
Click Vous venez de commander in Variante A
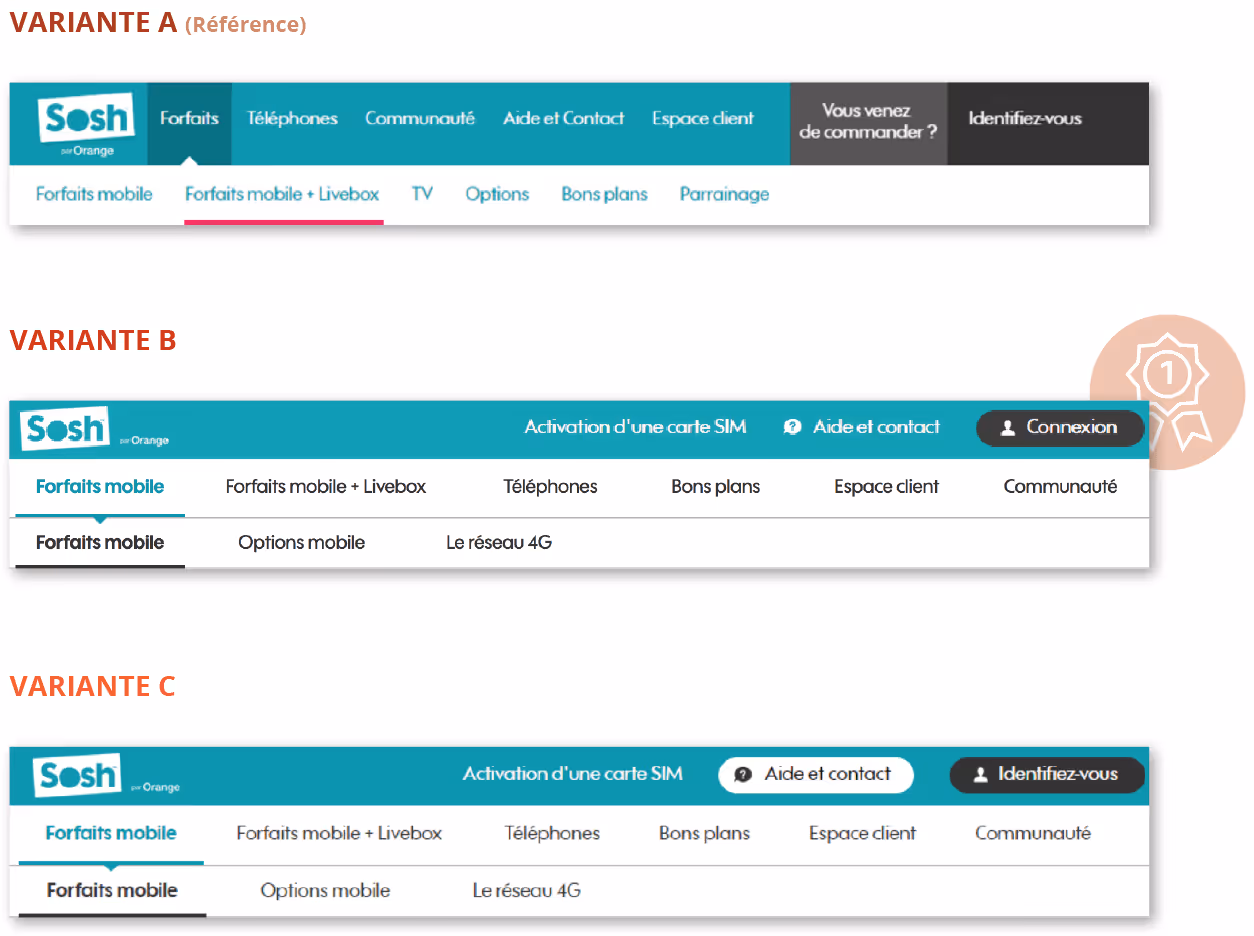pos(868,122)
